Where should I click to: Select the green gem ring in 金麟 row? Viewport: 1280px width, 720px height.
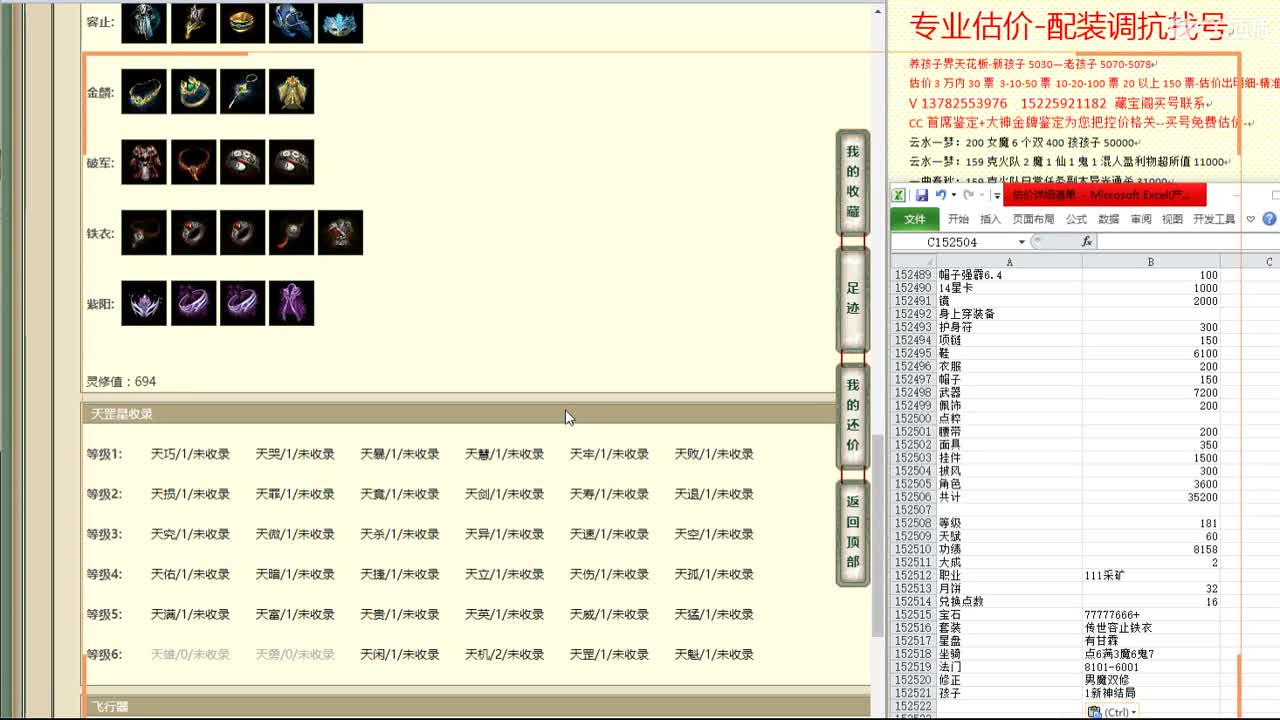tap(193, 92)
